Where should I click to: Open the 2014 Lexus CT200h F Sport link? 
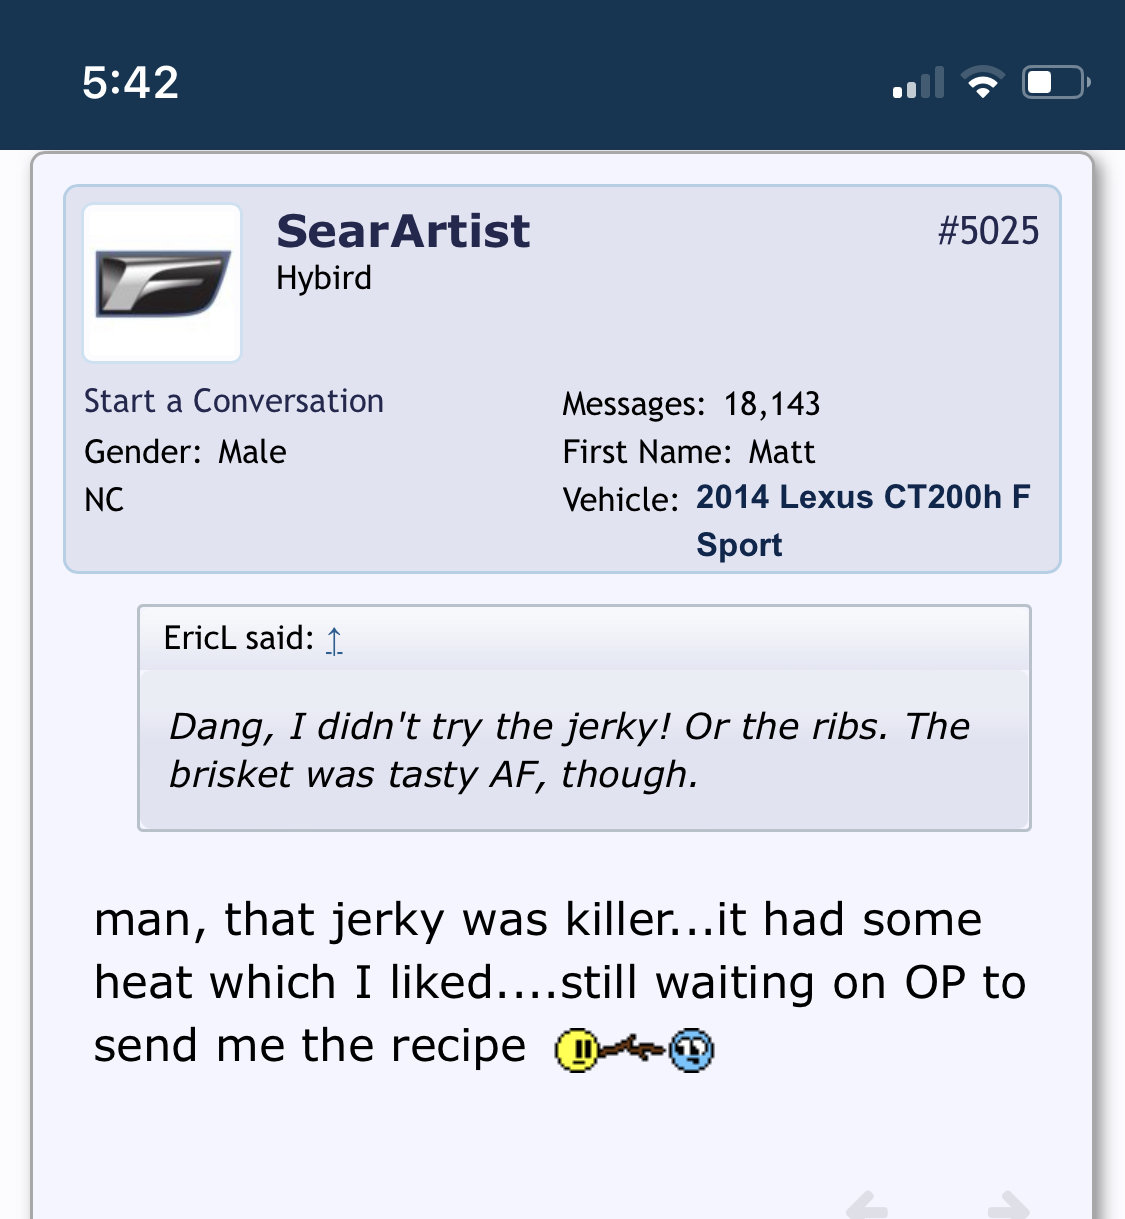pyautogui.click(x=863, y=520)
